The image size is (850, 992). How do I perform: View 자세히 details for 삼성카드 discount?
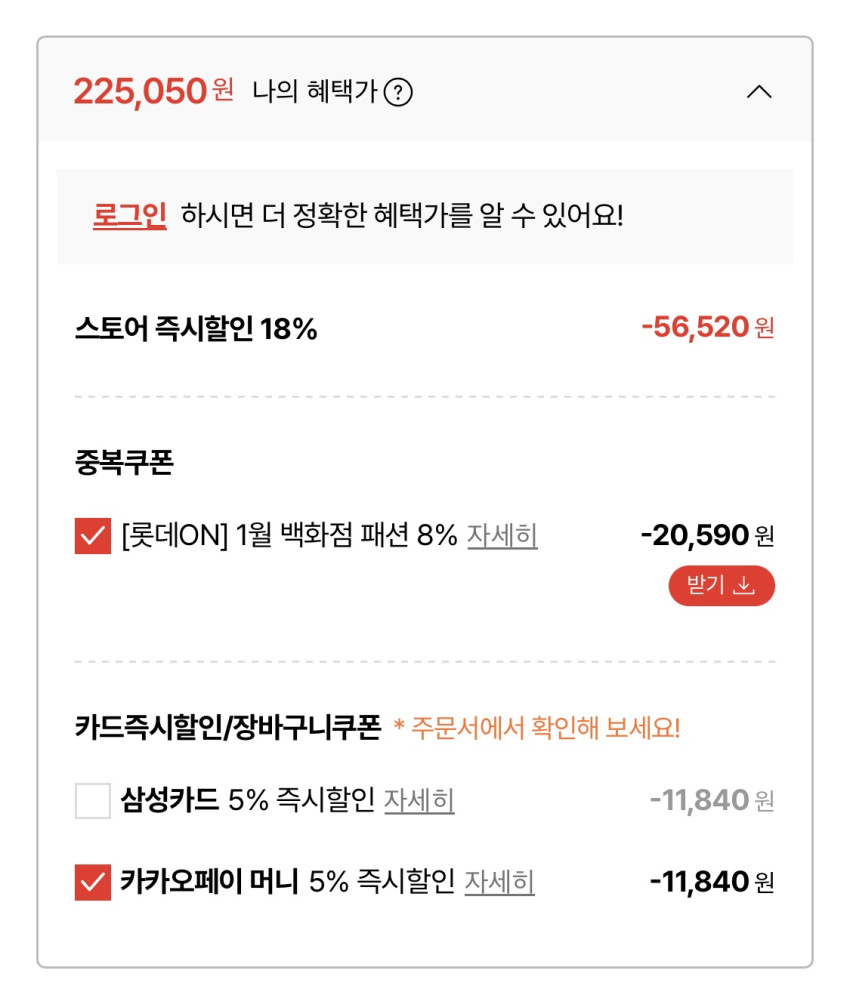419,800
